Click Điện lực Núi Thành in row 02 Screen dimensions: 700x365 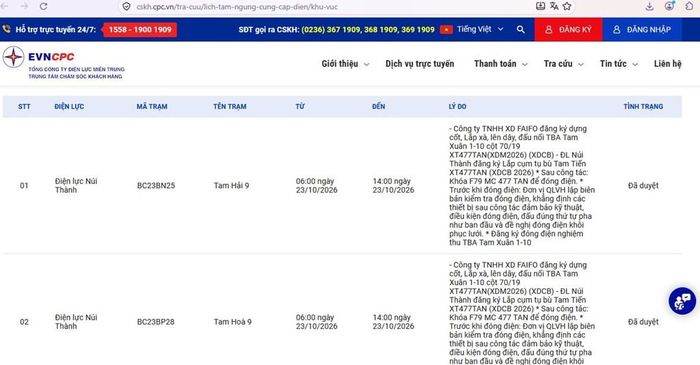click(76, 322)
